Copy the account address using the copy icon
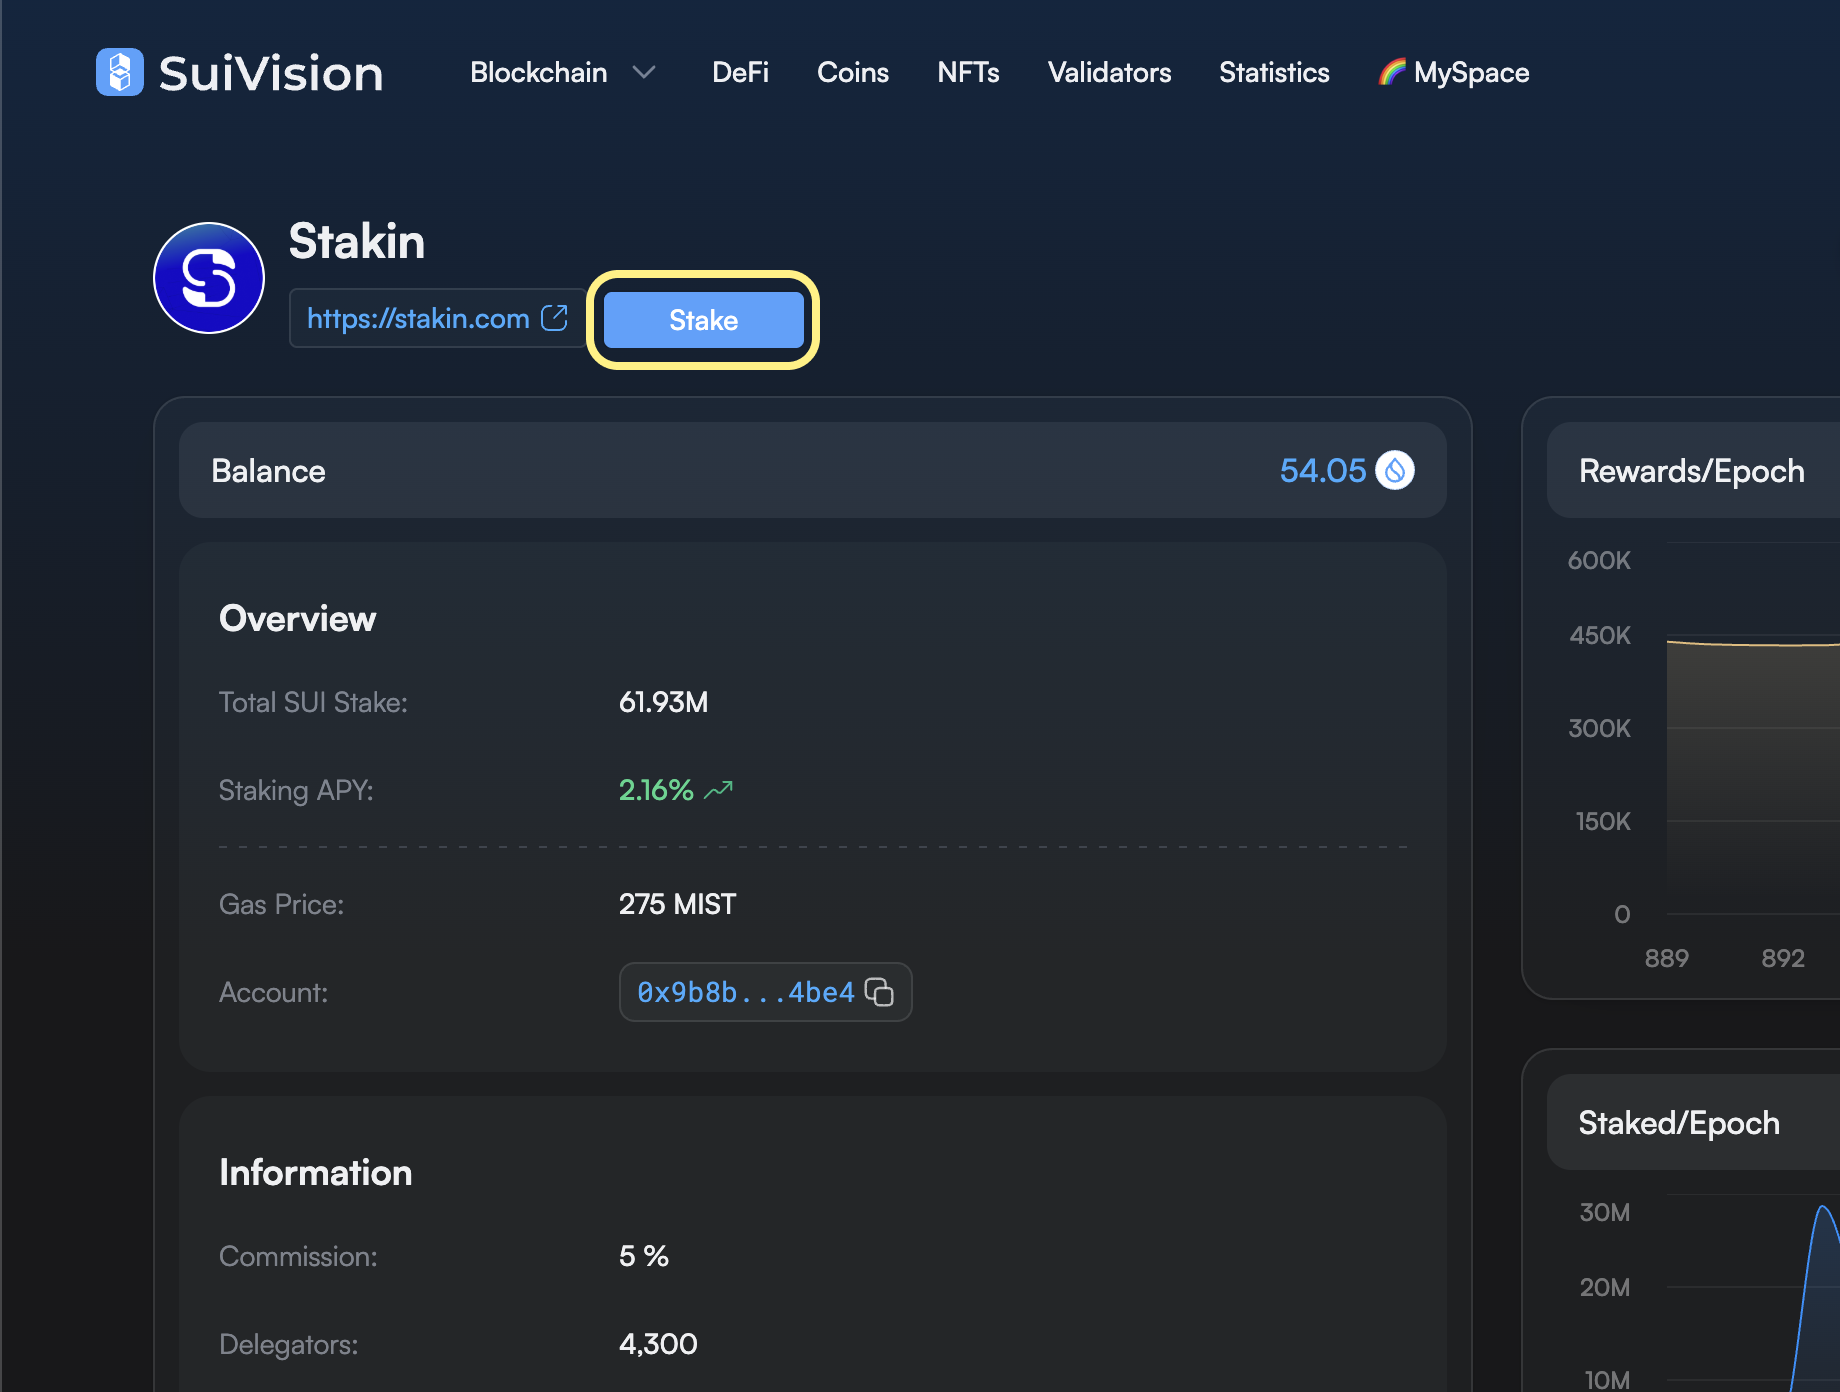Image resolution: width=1840 pixels, height=1392 pixels. (x=881, y=992)
